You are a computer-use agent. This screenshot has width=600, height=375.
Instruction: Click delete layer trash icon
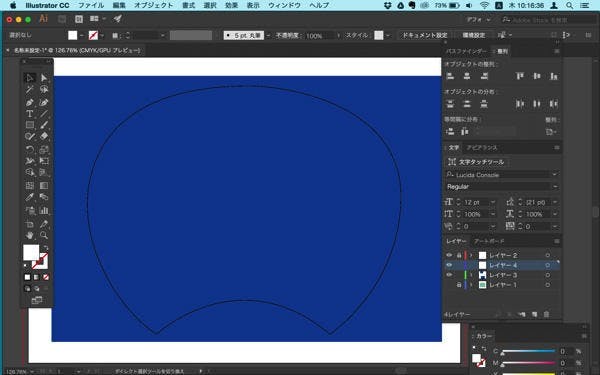(546, 315)
